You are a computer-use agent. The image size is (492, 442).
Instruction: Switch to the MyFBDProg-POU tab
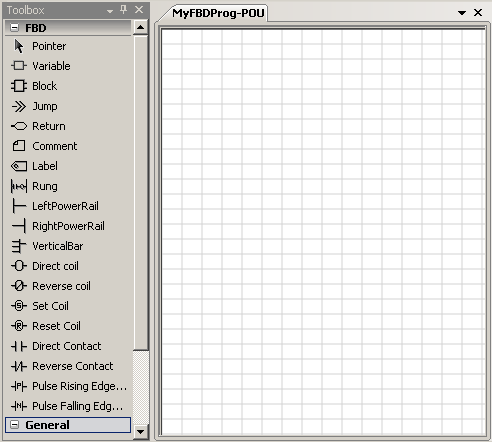click(218, 13)
